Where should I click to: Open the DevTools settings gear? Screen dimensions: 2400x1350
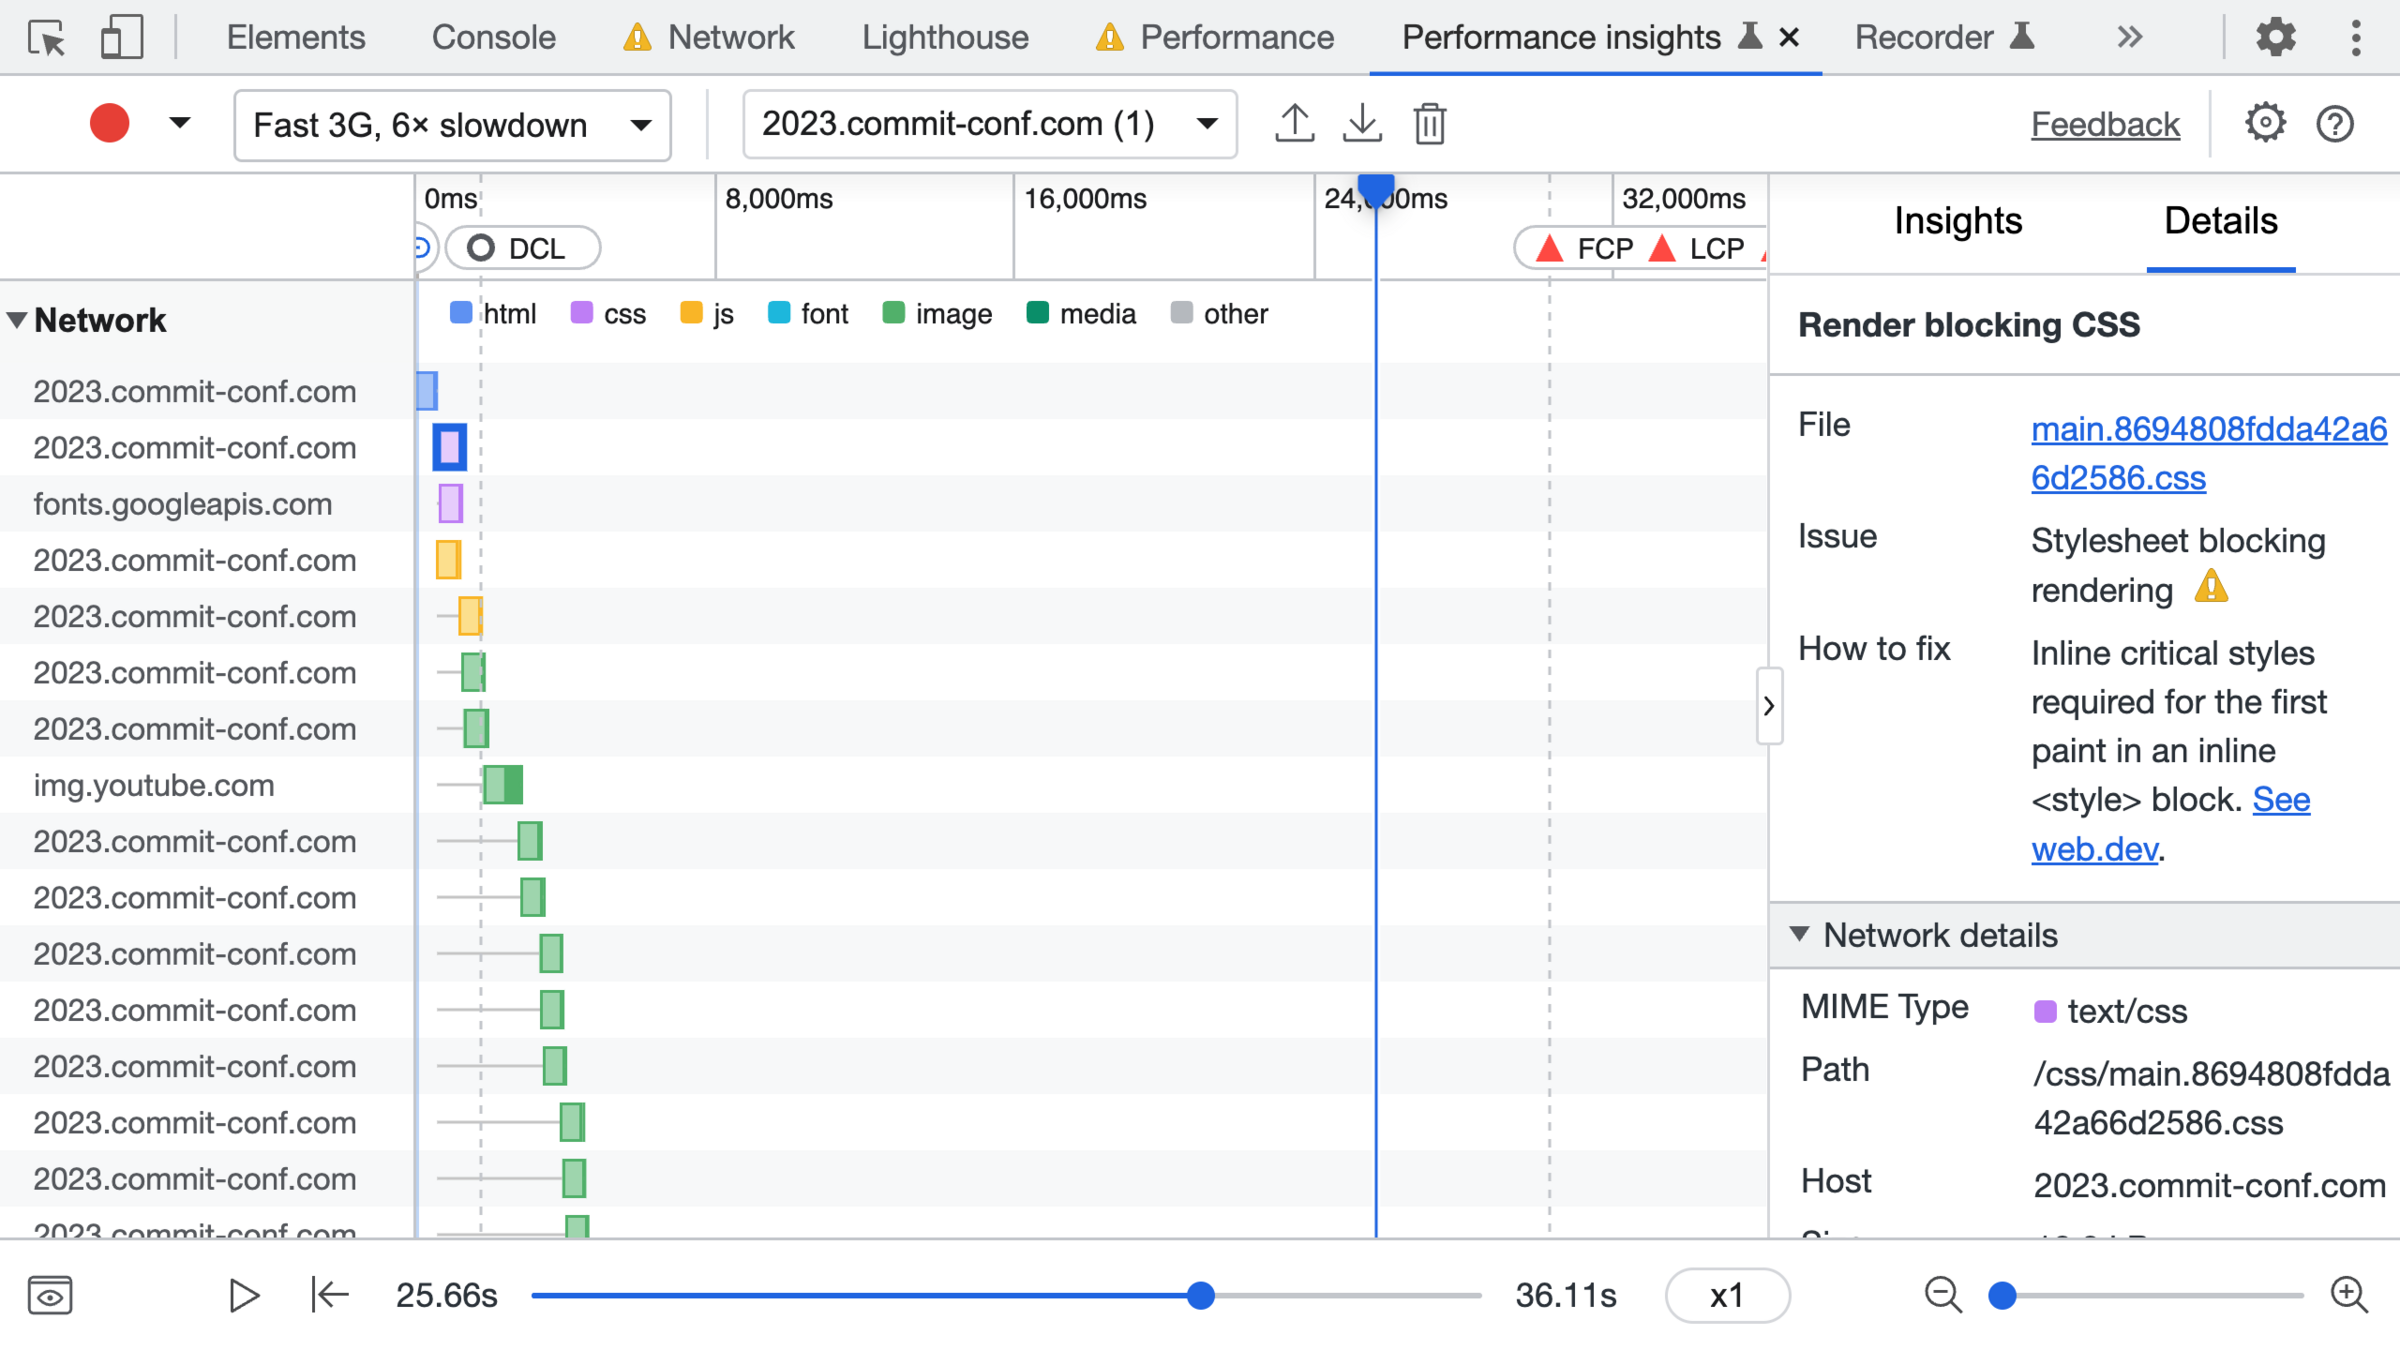point(2275,38)
